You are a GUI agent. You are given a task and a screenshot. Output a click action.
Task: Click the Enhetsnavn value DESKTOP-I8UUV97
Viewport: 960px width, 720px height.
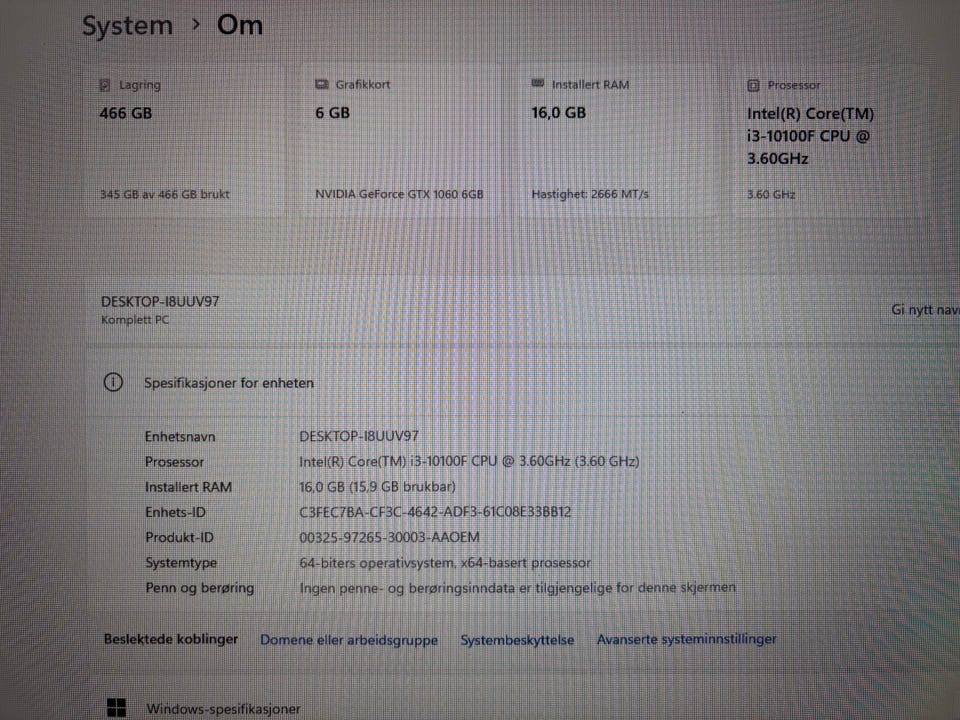coord(359,436)
